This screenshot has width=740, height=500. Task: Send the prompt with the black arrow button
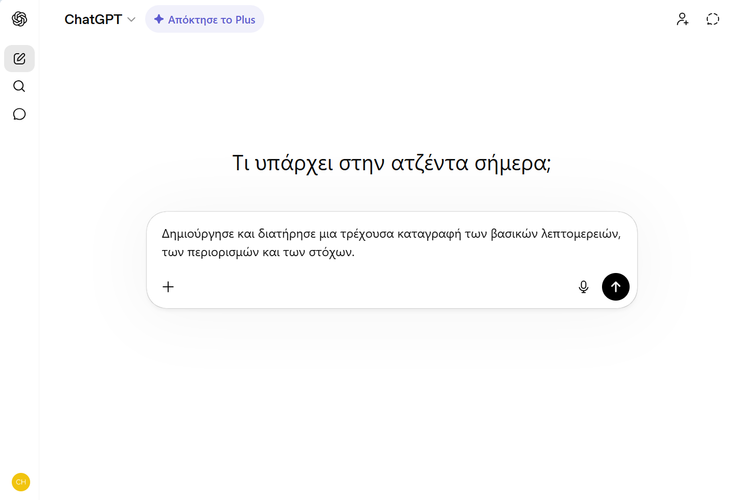[x=615, y=287]
